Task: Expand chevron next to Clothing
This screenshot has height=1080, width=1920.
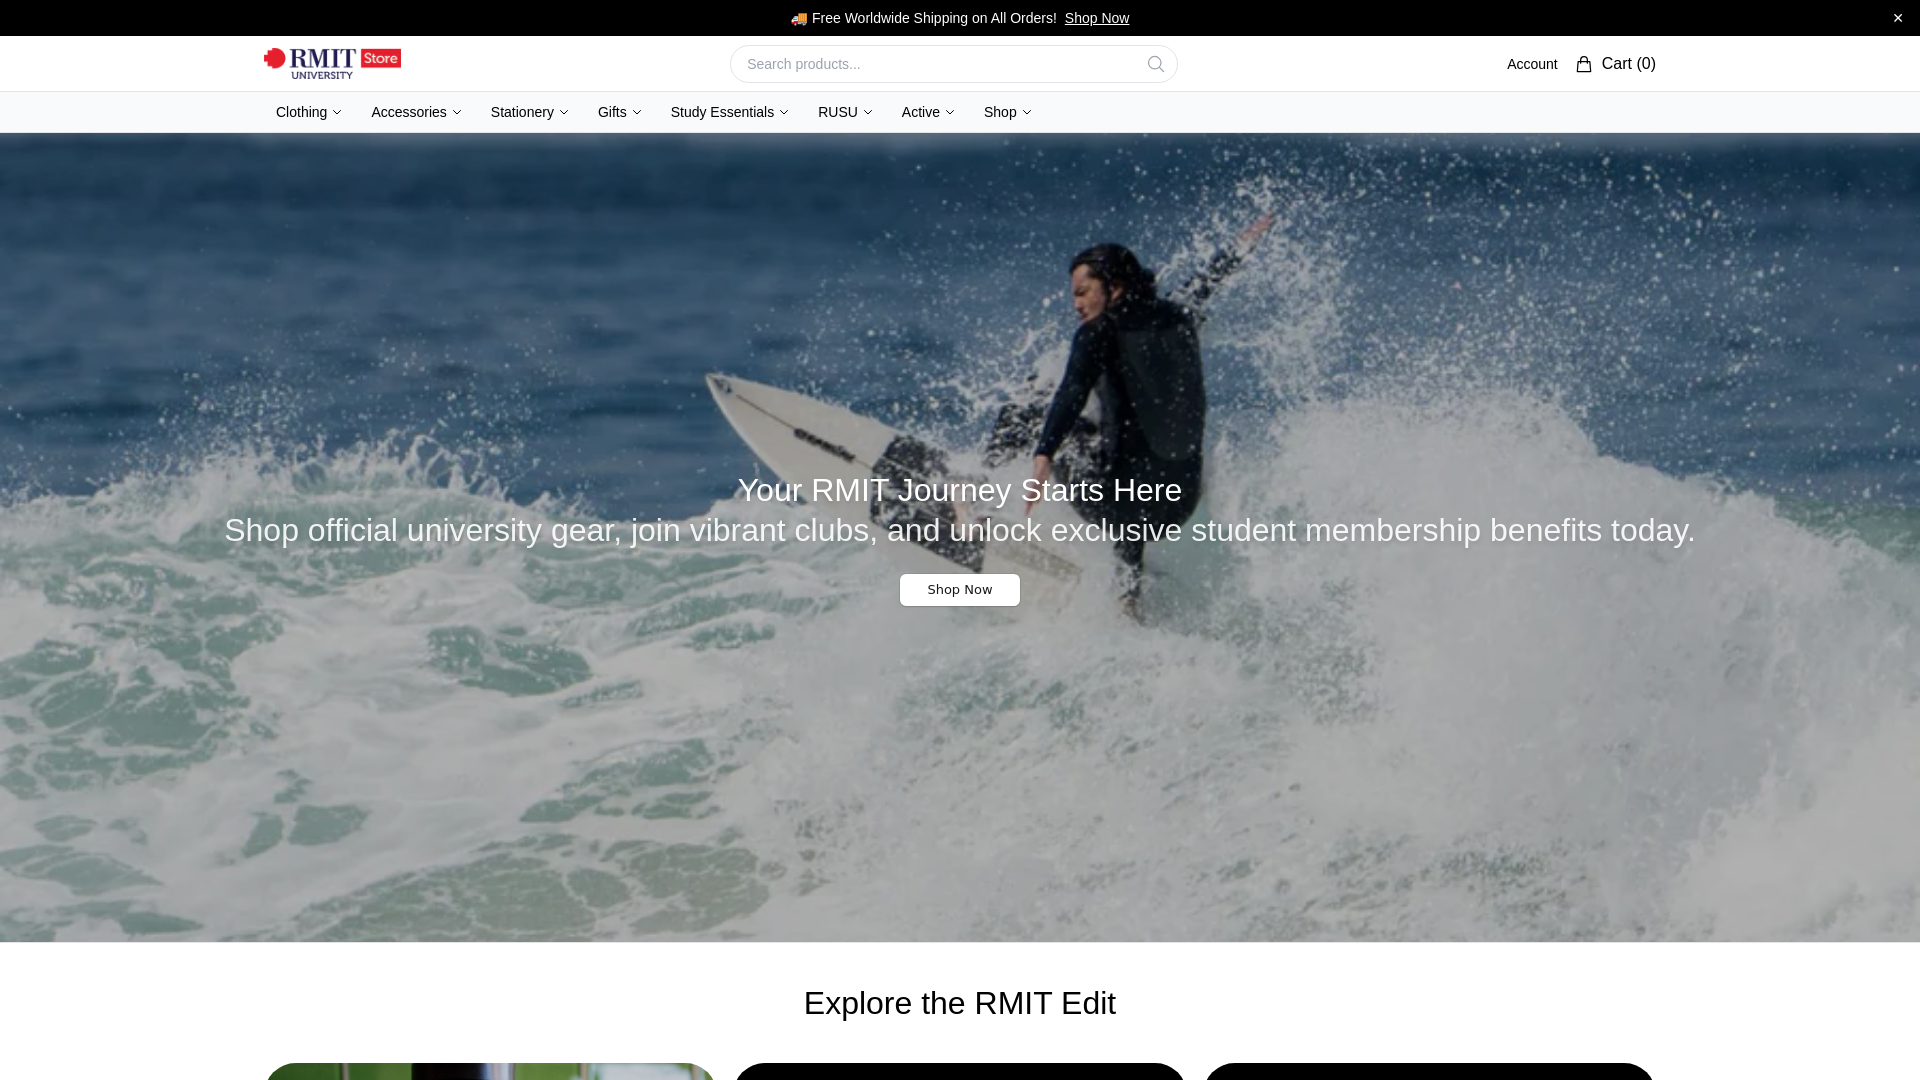Action: (337, 112)
